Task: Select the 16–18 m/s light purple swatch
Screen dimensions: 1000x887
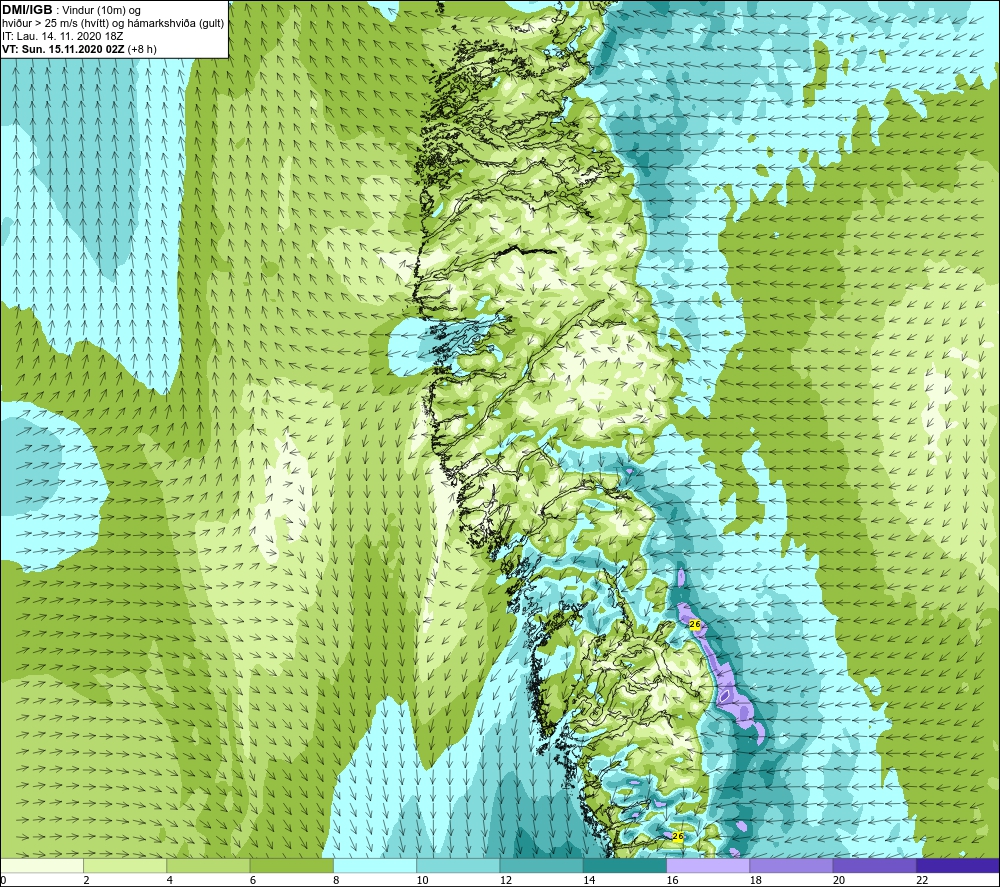Action: pos(708,866)
